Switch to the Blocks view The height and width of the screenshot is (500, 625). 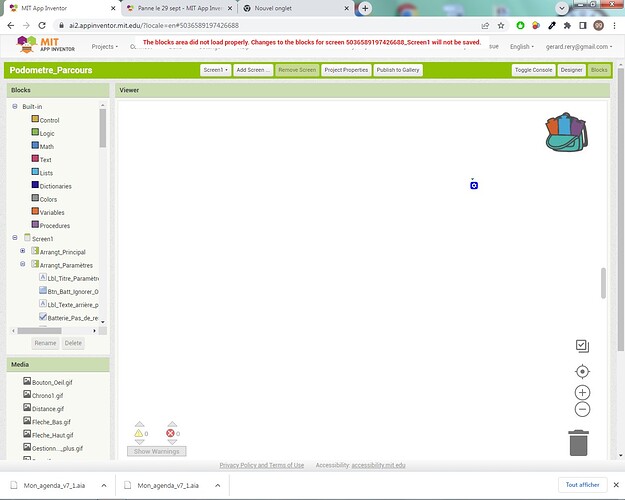(x=599, y=70)
